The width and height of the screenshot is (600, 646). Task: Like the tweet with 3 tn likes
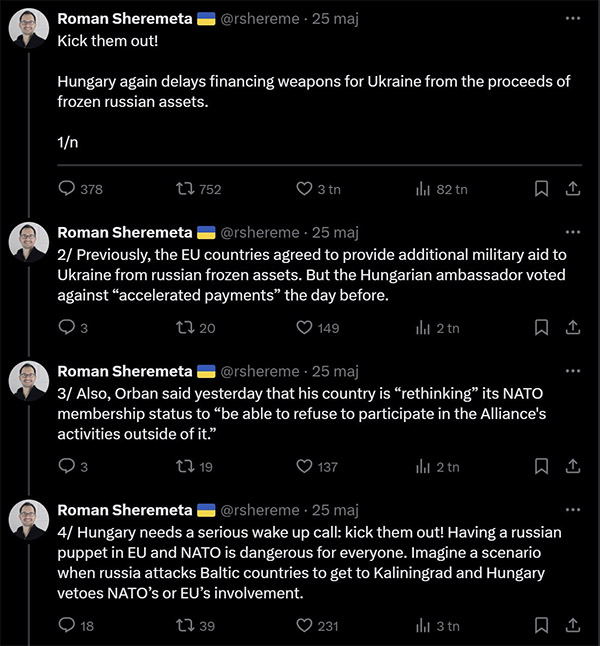click(304, 189)
